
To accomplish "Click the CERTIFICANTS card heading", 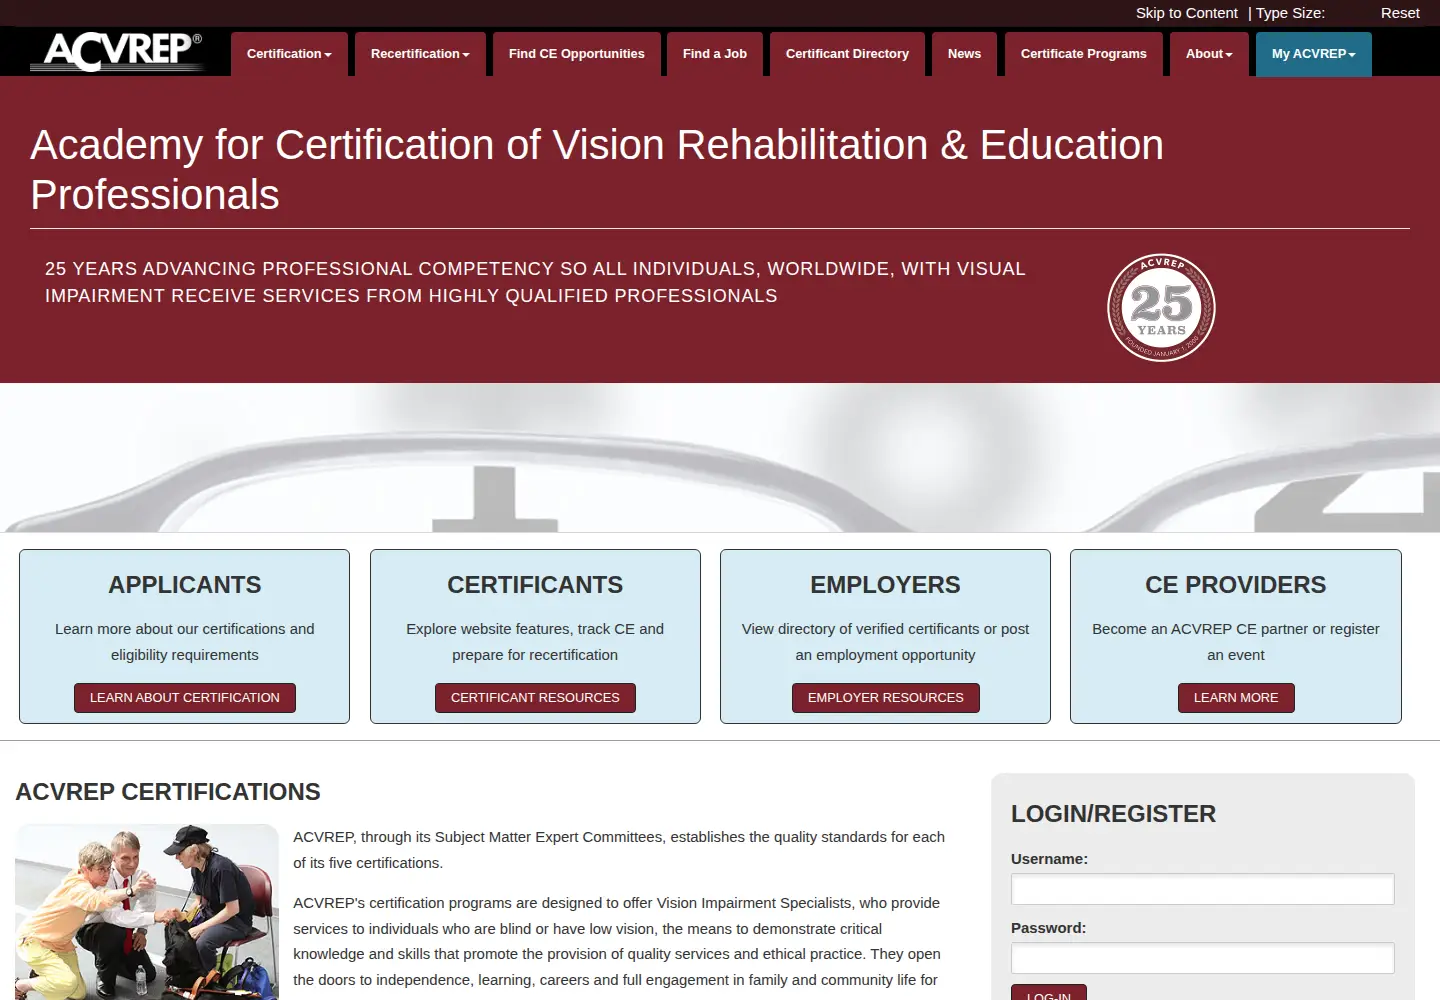I will pos(535,585).
